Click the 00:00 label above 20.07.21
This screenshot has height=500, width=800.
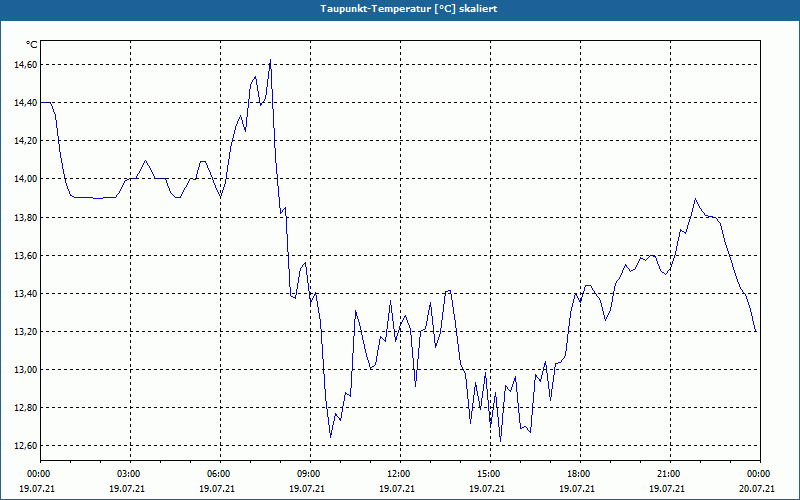(x=757, y=474)
